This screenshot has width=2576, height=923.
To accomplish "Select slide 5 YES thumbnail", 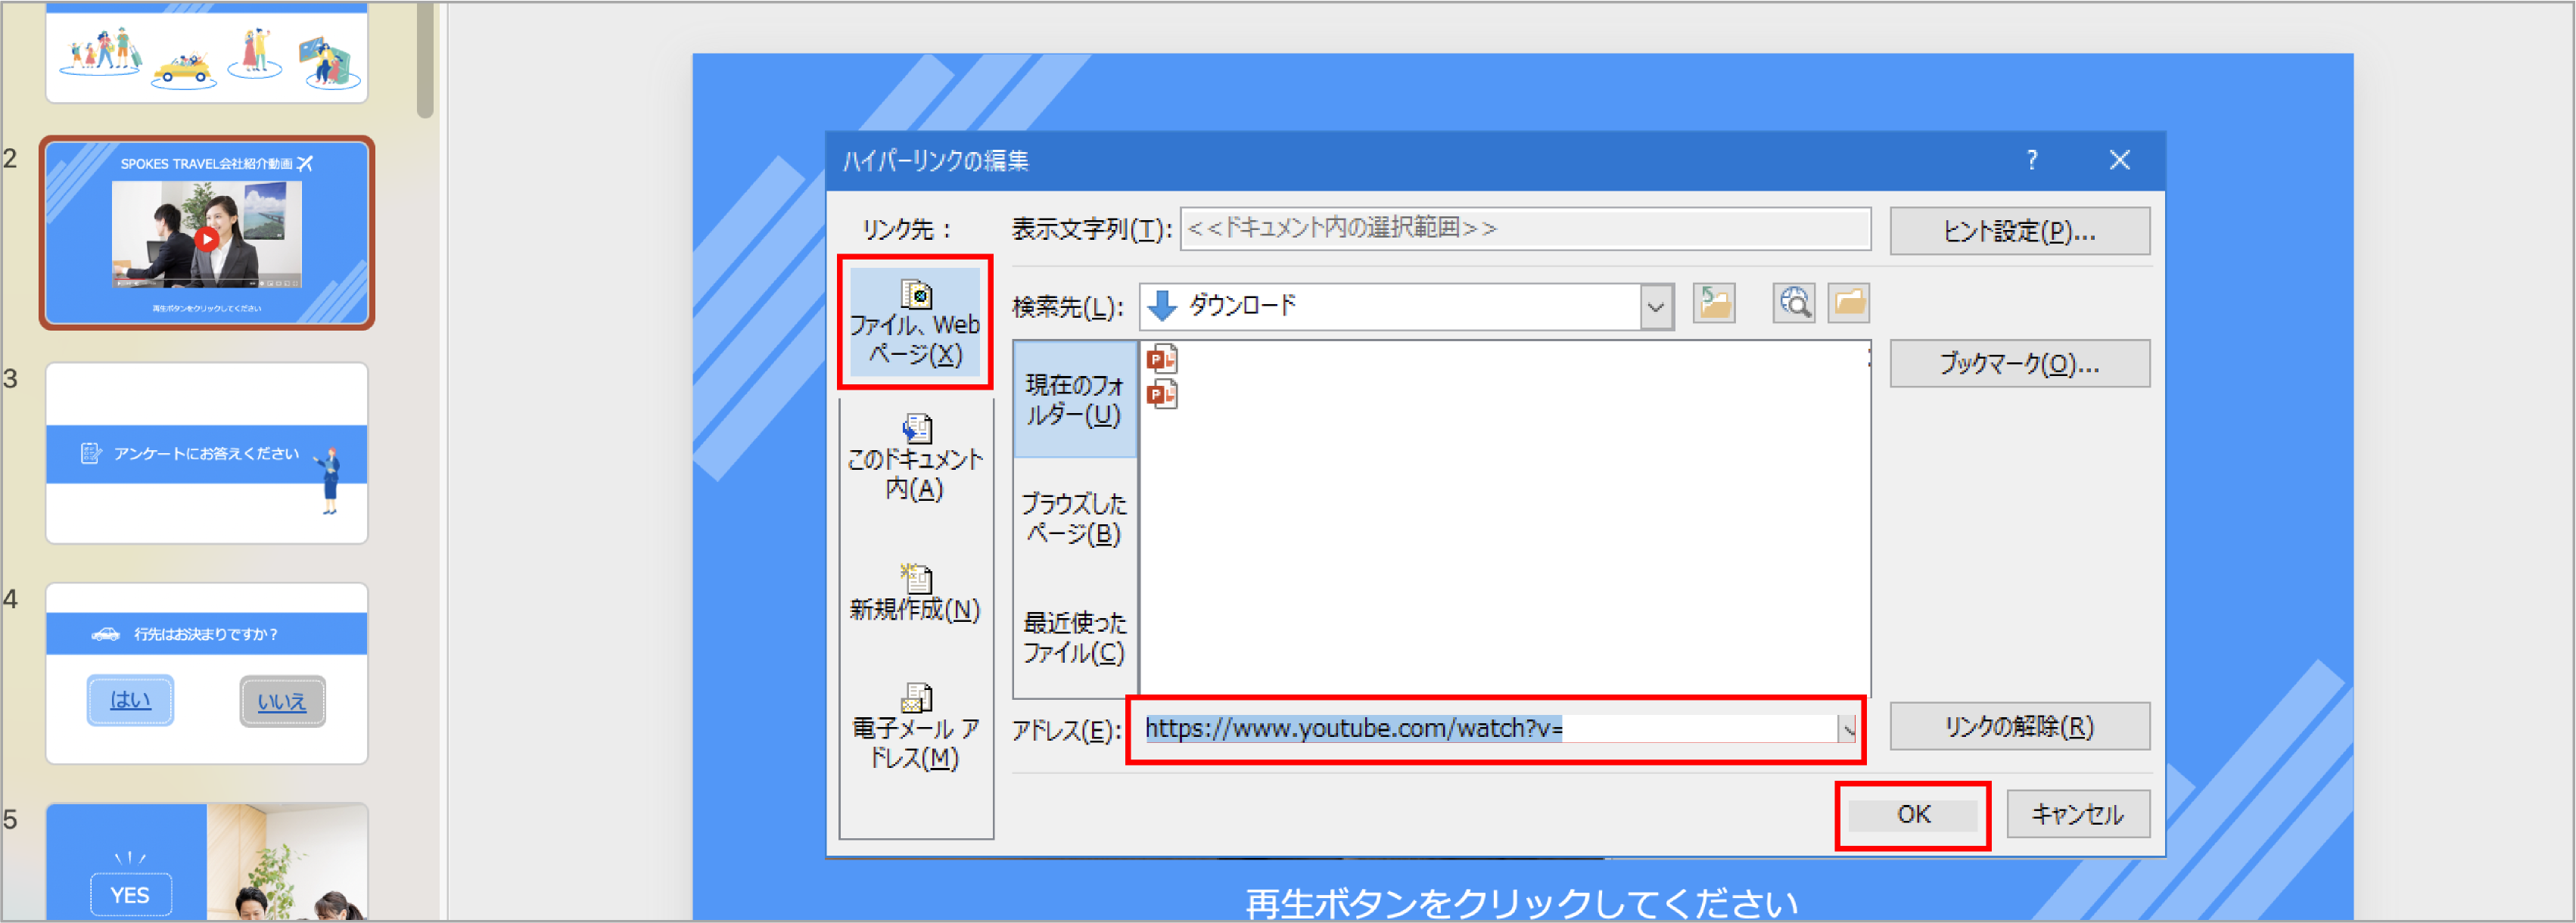I will click(206, 862).
